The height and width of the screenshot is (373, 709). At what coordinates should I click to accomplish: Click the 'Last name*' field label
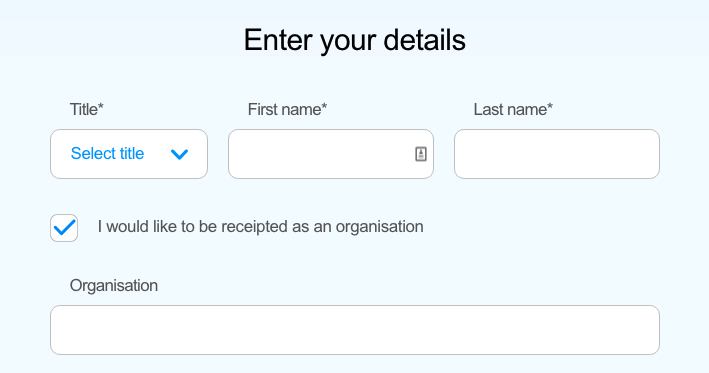point(513,109)
